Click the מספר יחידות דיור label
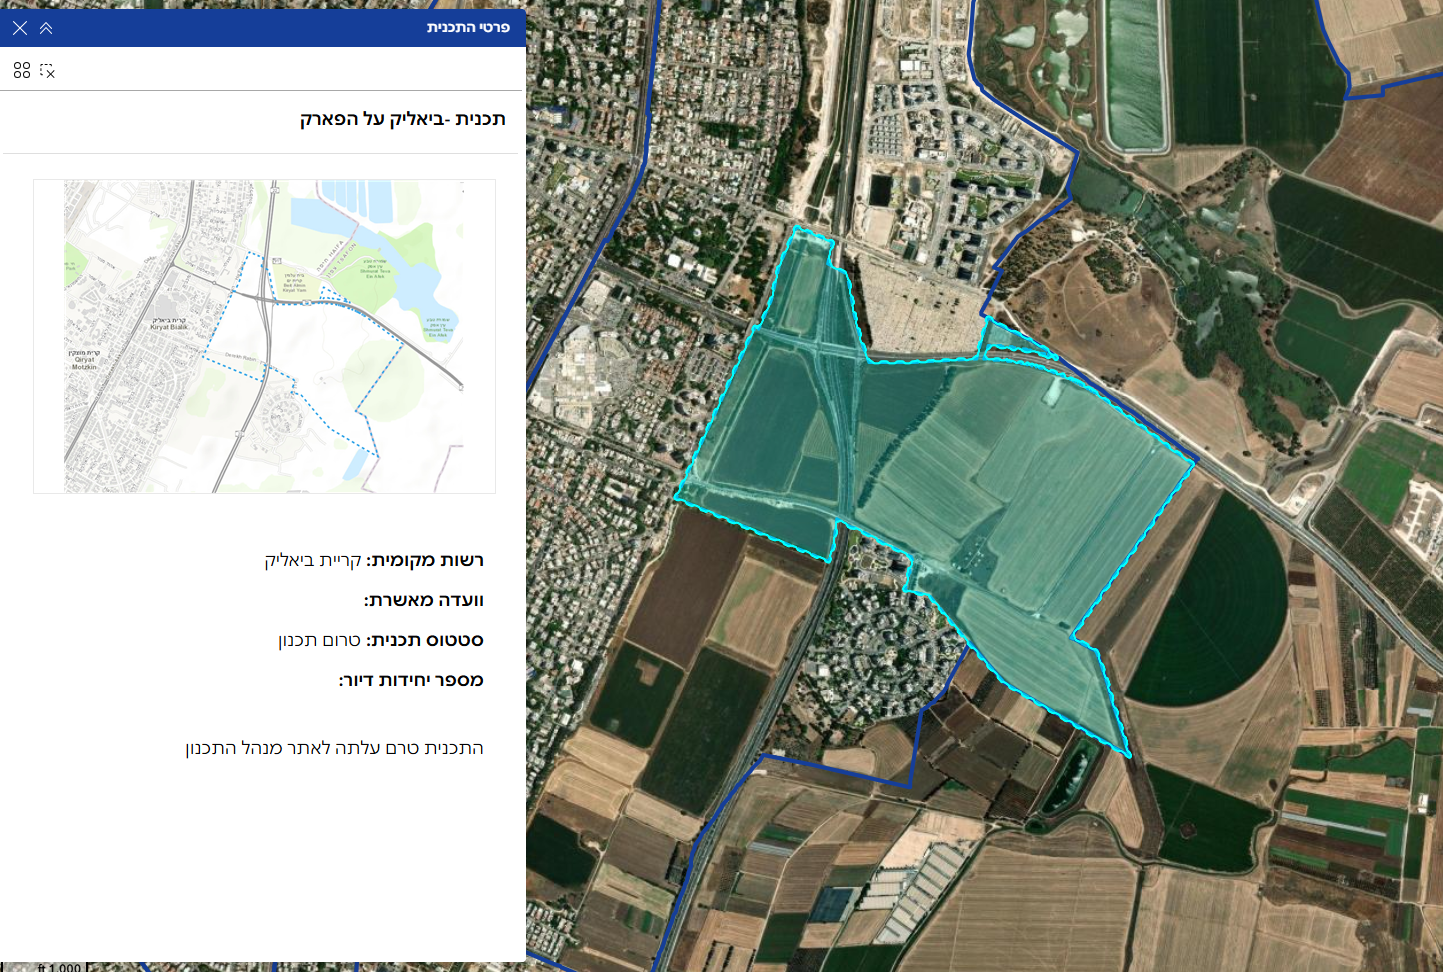The height and width of the screenshot is (972, 1443). tap(411, 680)
